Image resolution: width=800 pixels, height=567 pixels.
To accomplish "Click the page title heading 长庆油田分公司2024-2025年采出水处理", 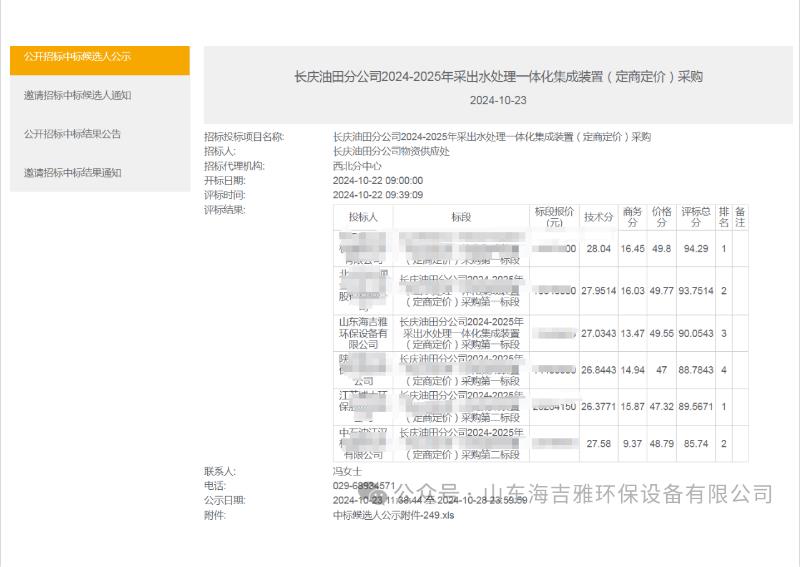I will (498, 76).
